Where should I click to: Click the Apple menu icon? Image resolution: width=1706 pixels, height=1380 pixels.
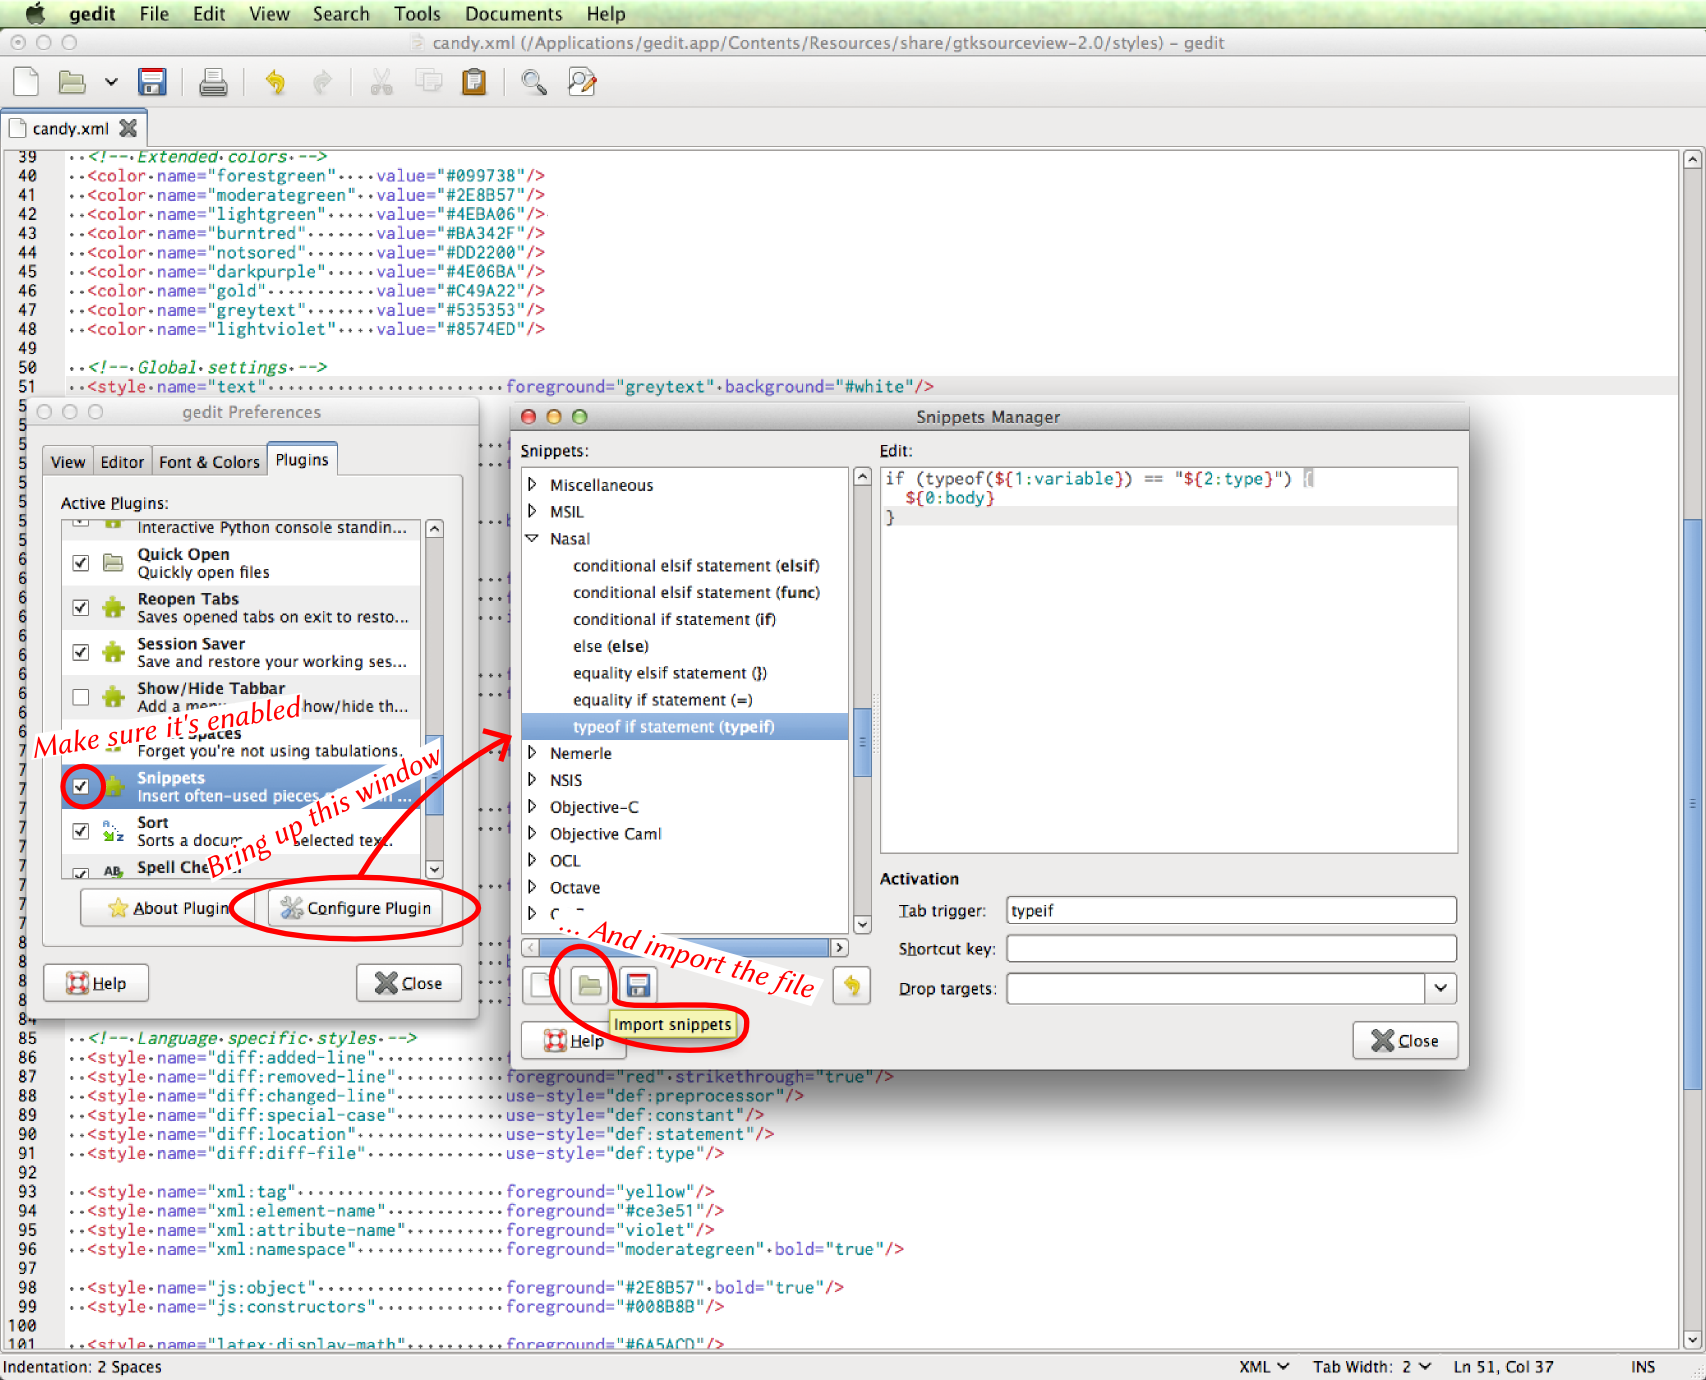pos(35,14)
